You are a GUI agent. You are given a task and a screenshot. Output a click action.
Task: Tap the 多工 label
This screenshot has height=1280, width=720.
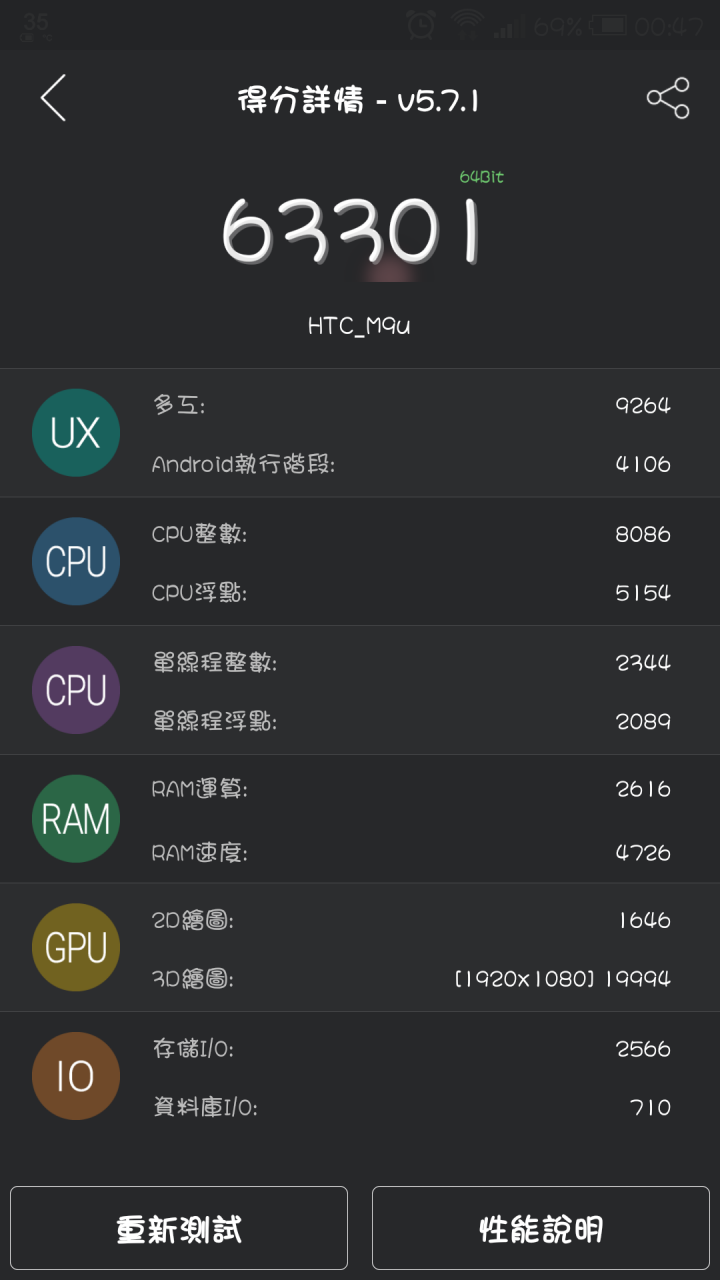(x=179, y=405)
